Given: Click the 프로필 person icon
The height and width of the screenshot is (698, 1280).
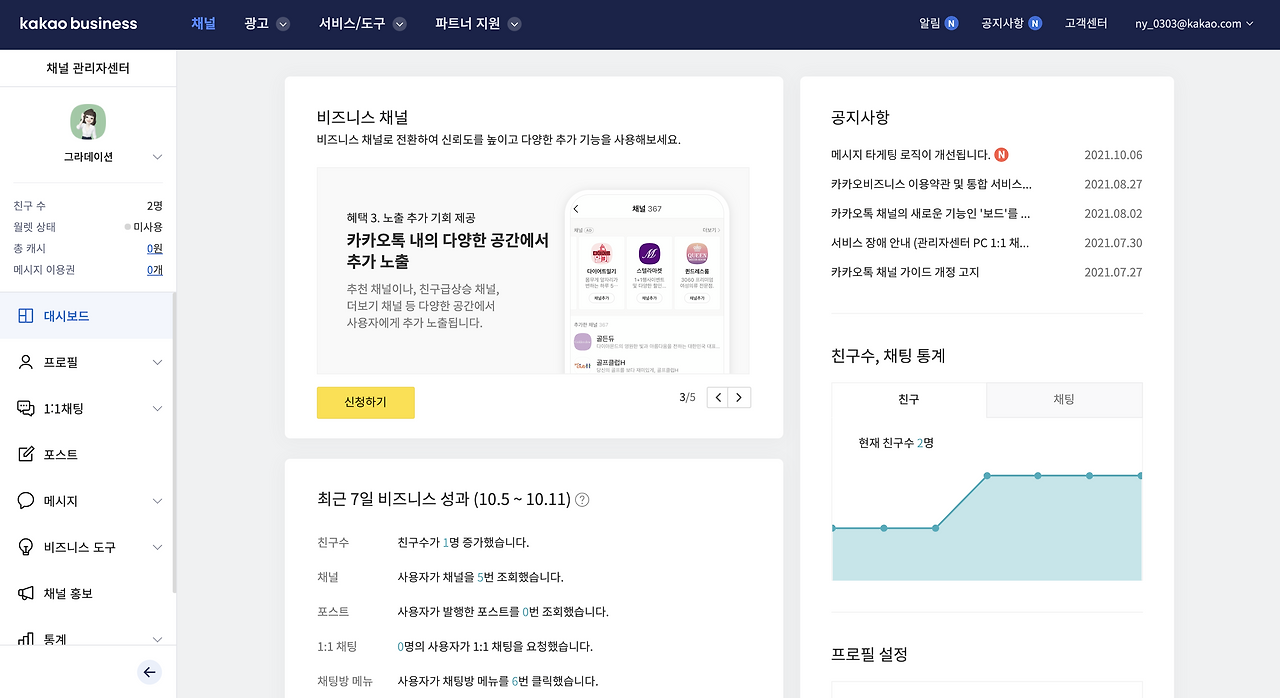Looking at the screenshot, I should [x=26, y=362].
